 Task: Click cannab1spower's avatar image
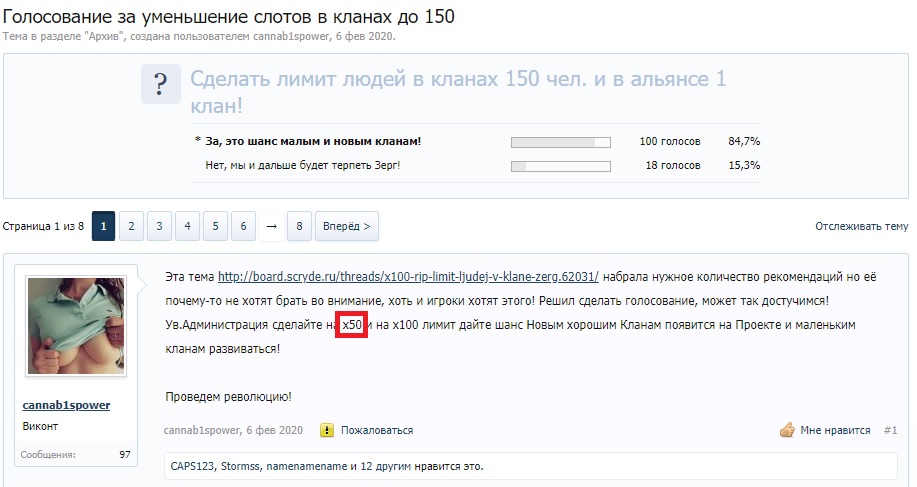point(76,332)
